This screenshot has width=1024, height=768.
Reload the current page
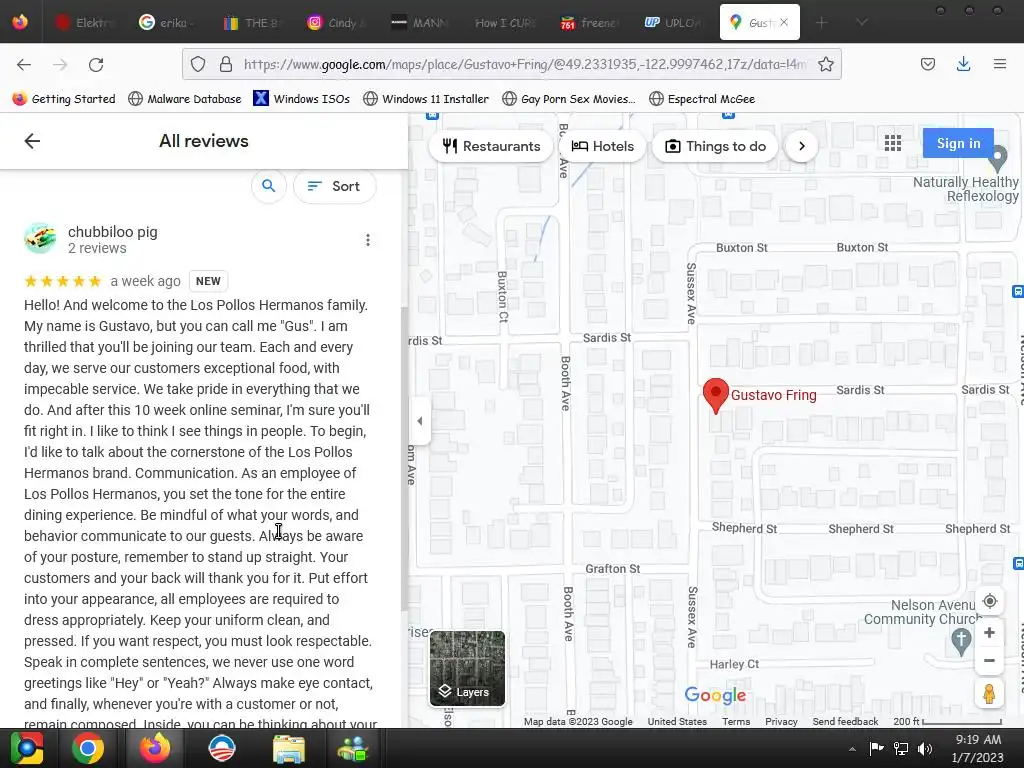[x=96, y=64]
